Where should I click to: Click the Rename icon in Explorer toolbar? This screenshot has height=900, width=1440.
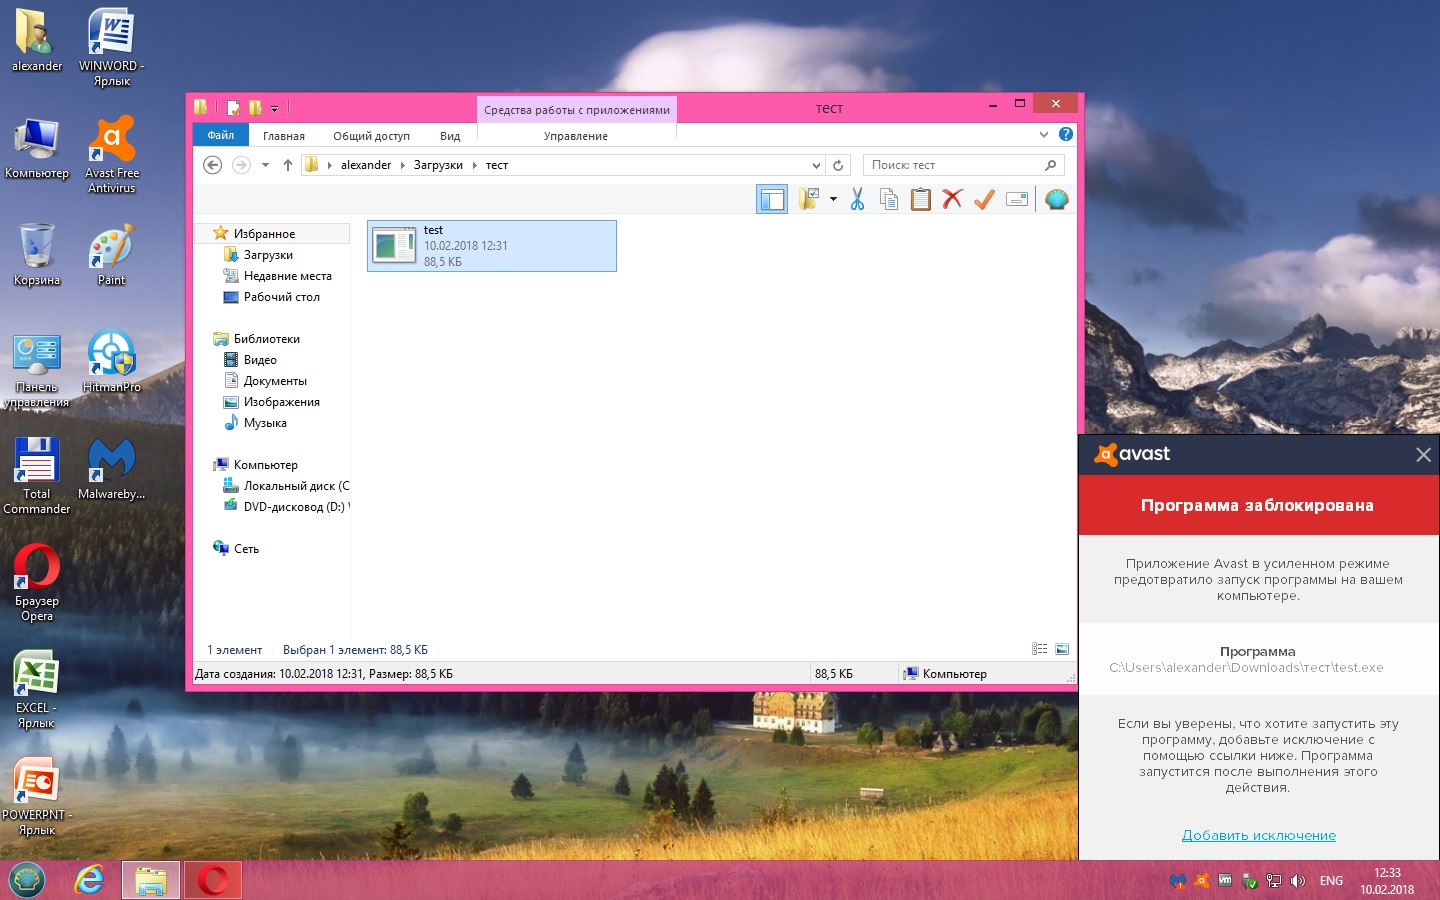(x=1017, y=199)
